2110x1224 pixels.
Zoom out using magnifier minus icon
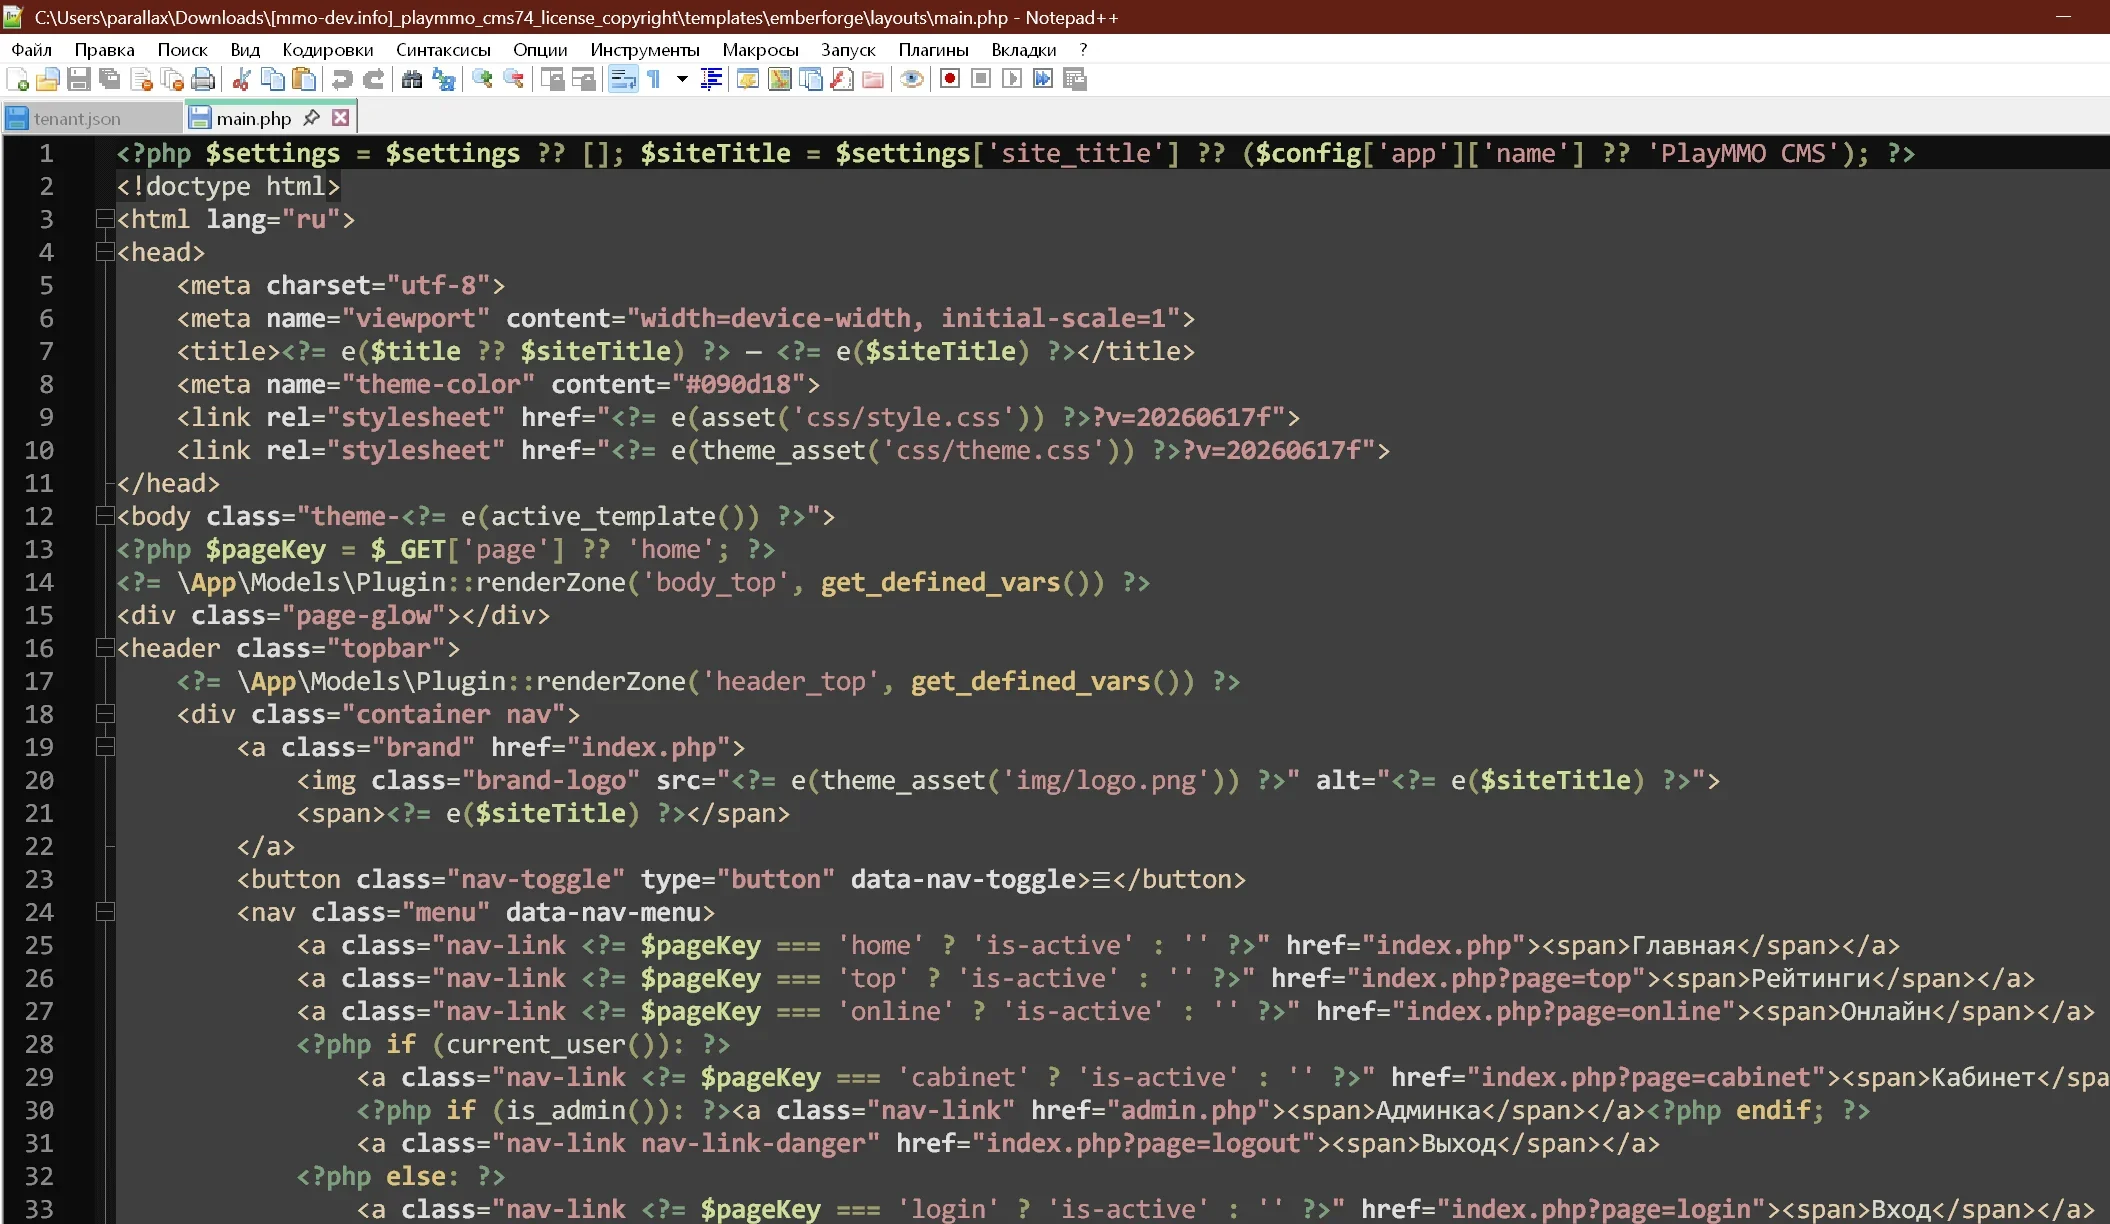tap(513, 80)
